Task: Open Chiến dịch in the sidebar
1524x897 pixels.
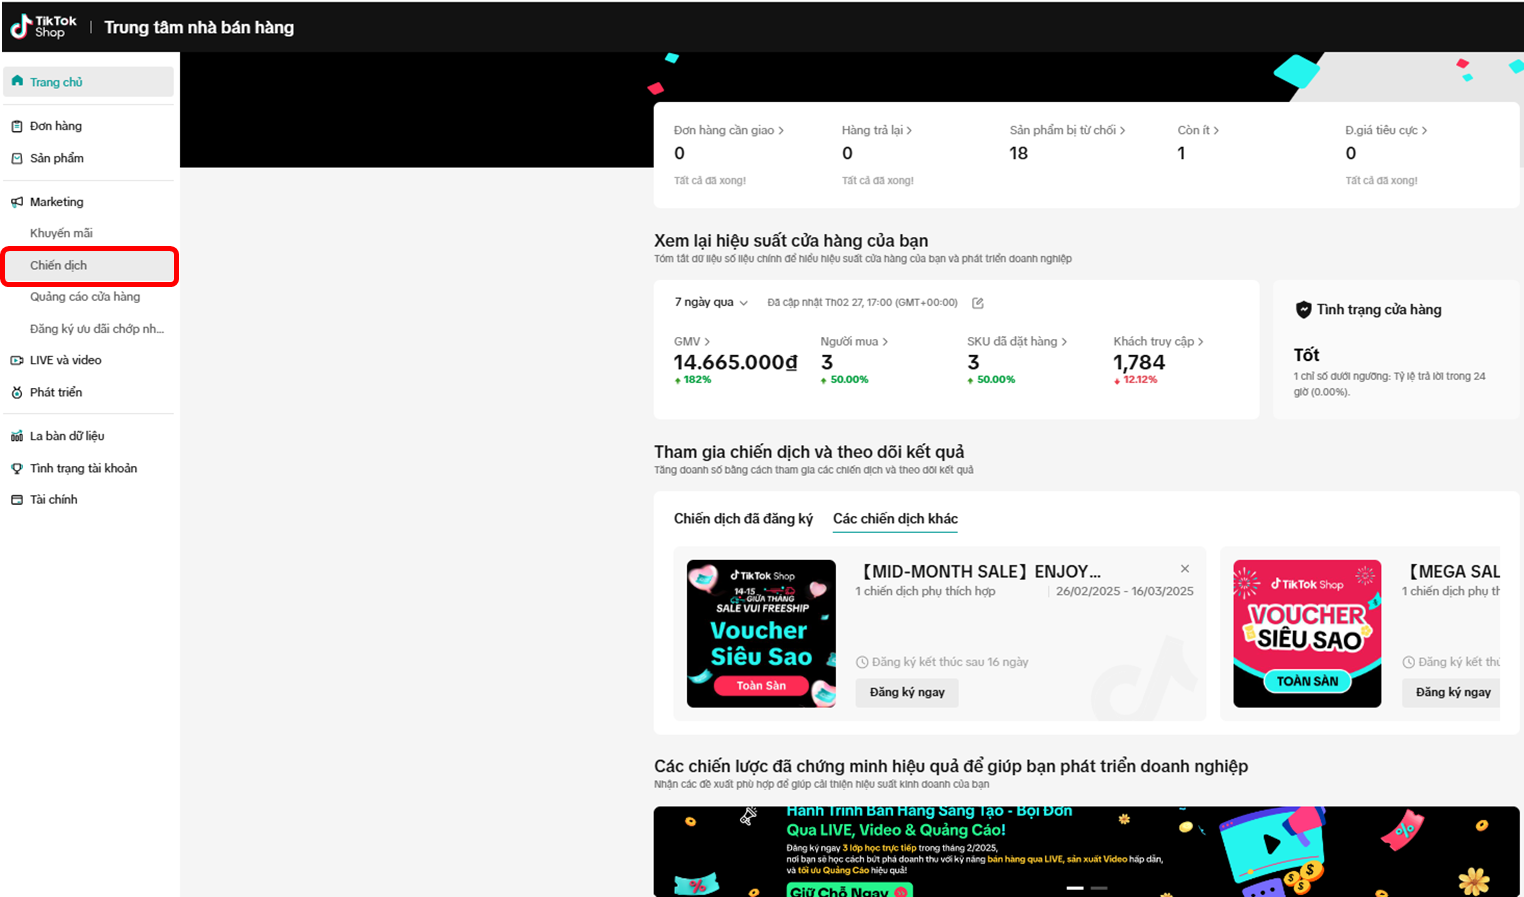Action: tap(89, 266)
